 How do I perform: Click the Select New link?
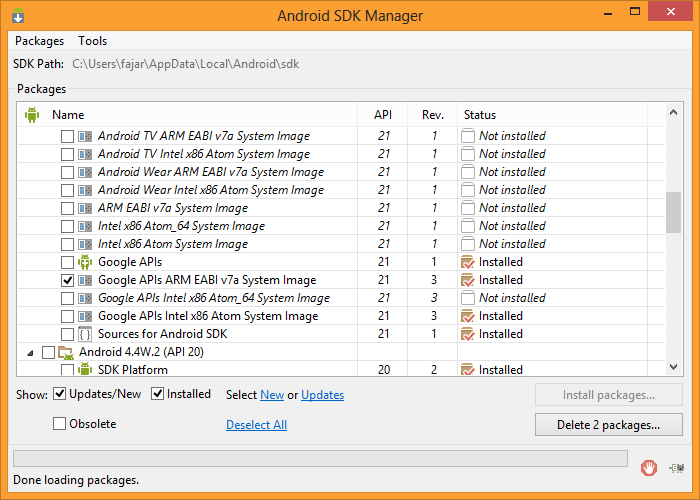(272, 395)
